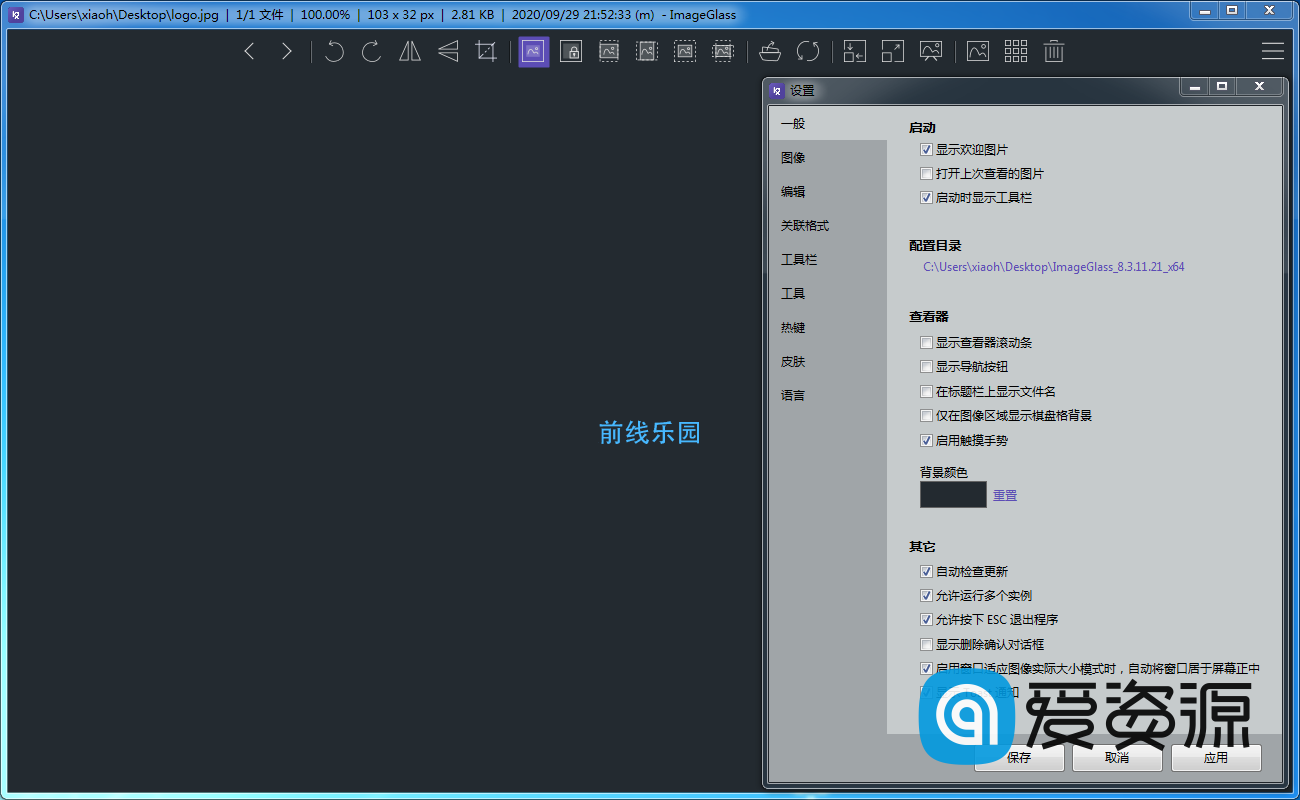Image resolution: width=1300 pixels, height=800 pixels.
Task: Delete the current image with trash icon
Action: (1053, 51)
